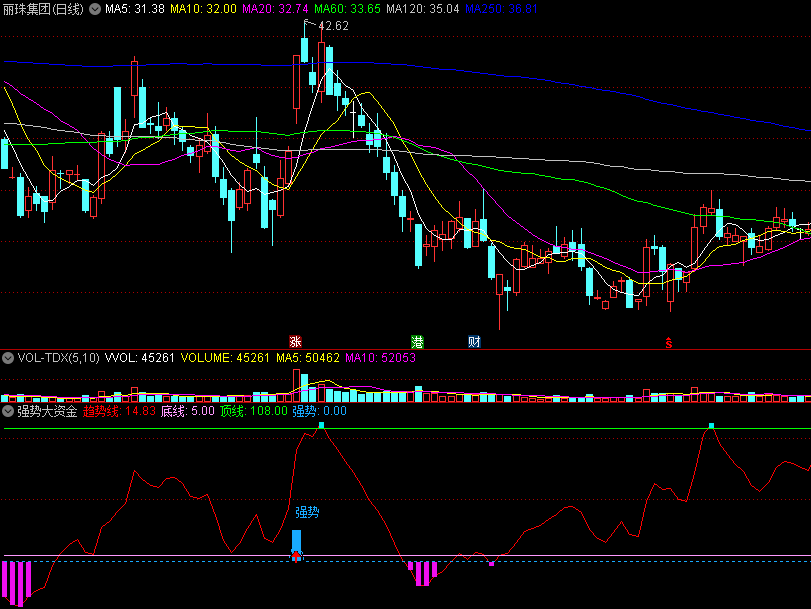Click the 42.62 high price label
Viewport: 811px width, 609px height.
334,26
